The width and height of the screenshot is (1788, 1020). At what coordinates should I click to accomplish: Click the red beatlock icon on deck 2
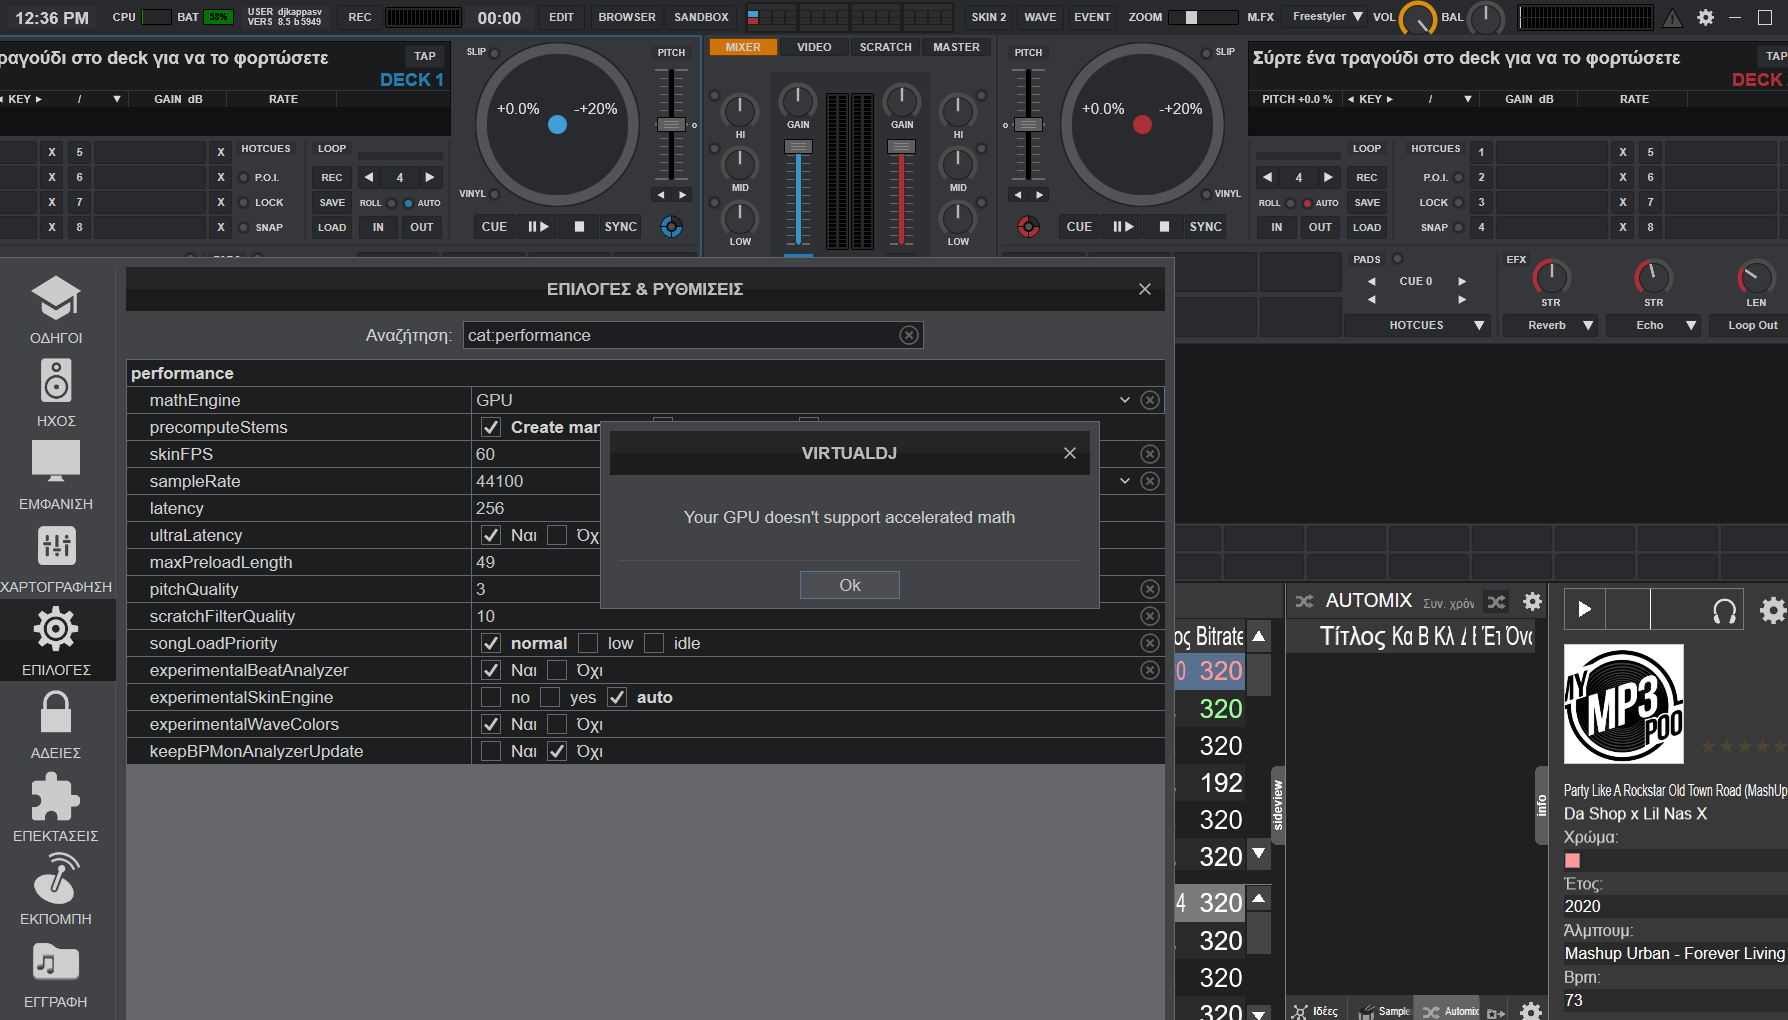1028,227
